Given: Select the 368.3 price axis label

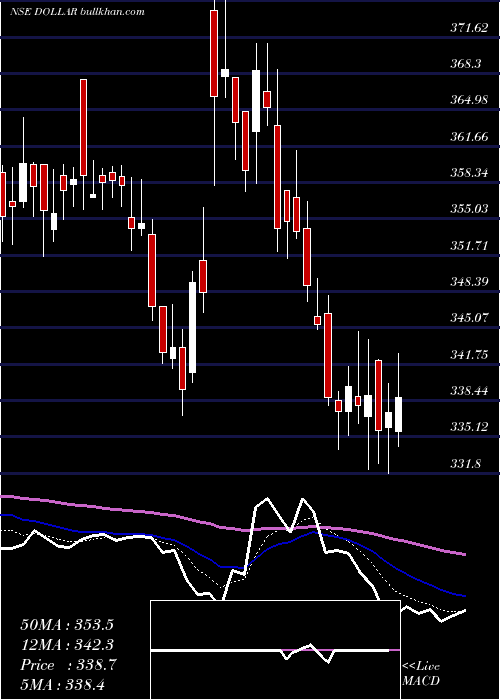Looking at the screenshot, I should (x=465, y=64).
